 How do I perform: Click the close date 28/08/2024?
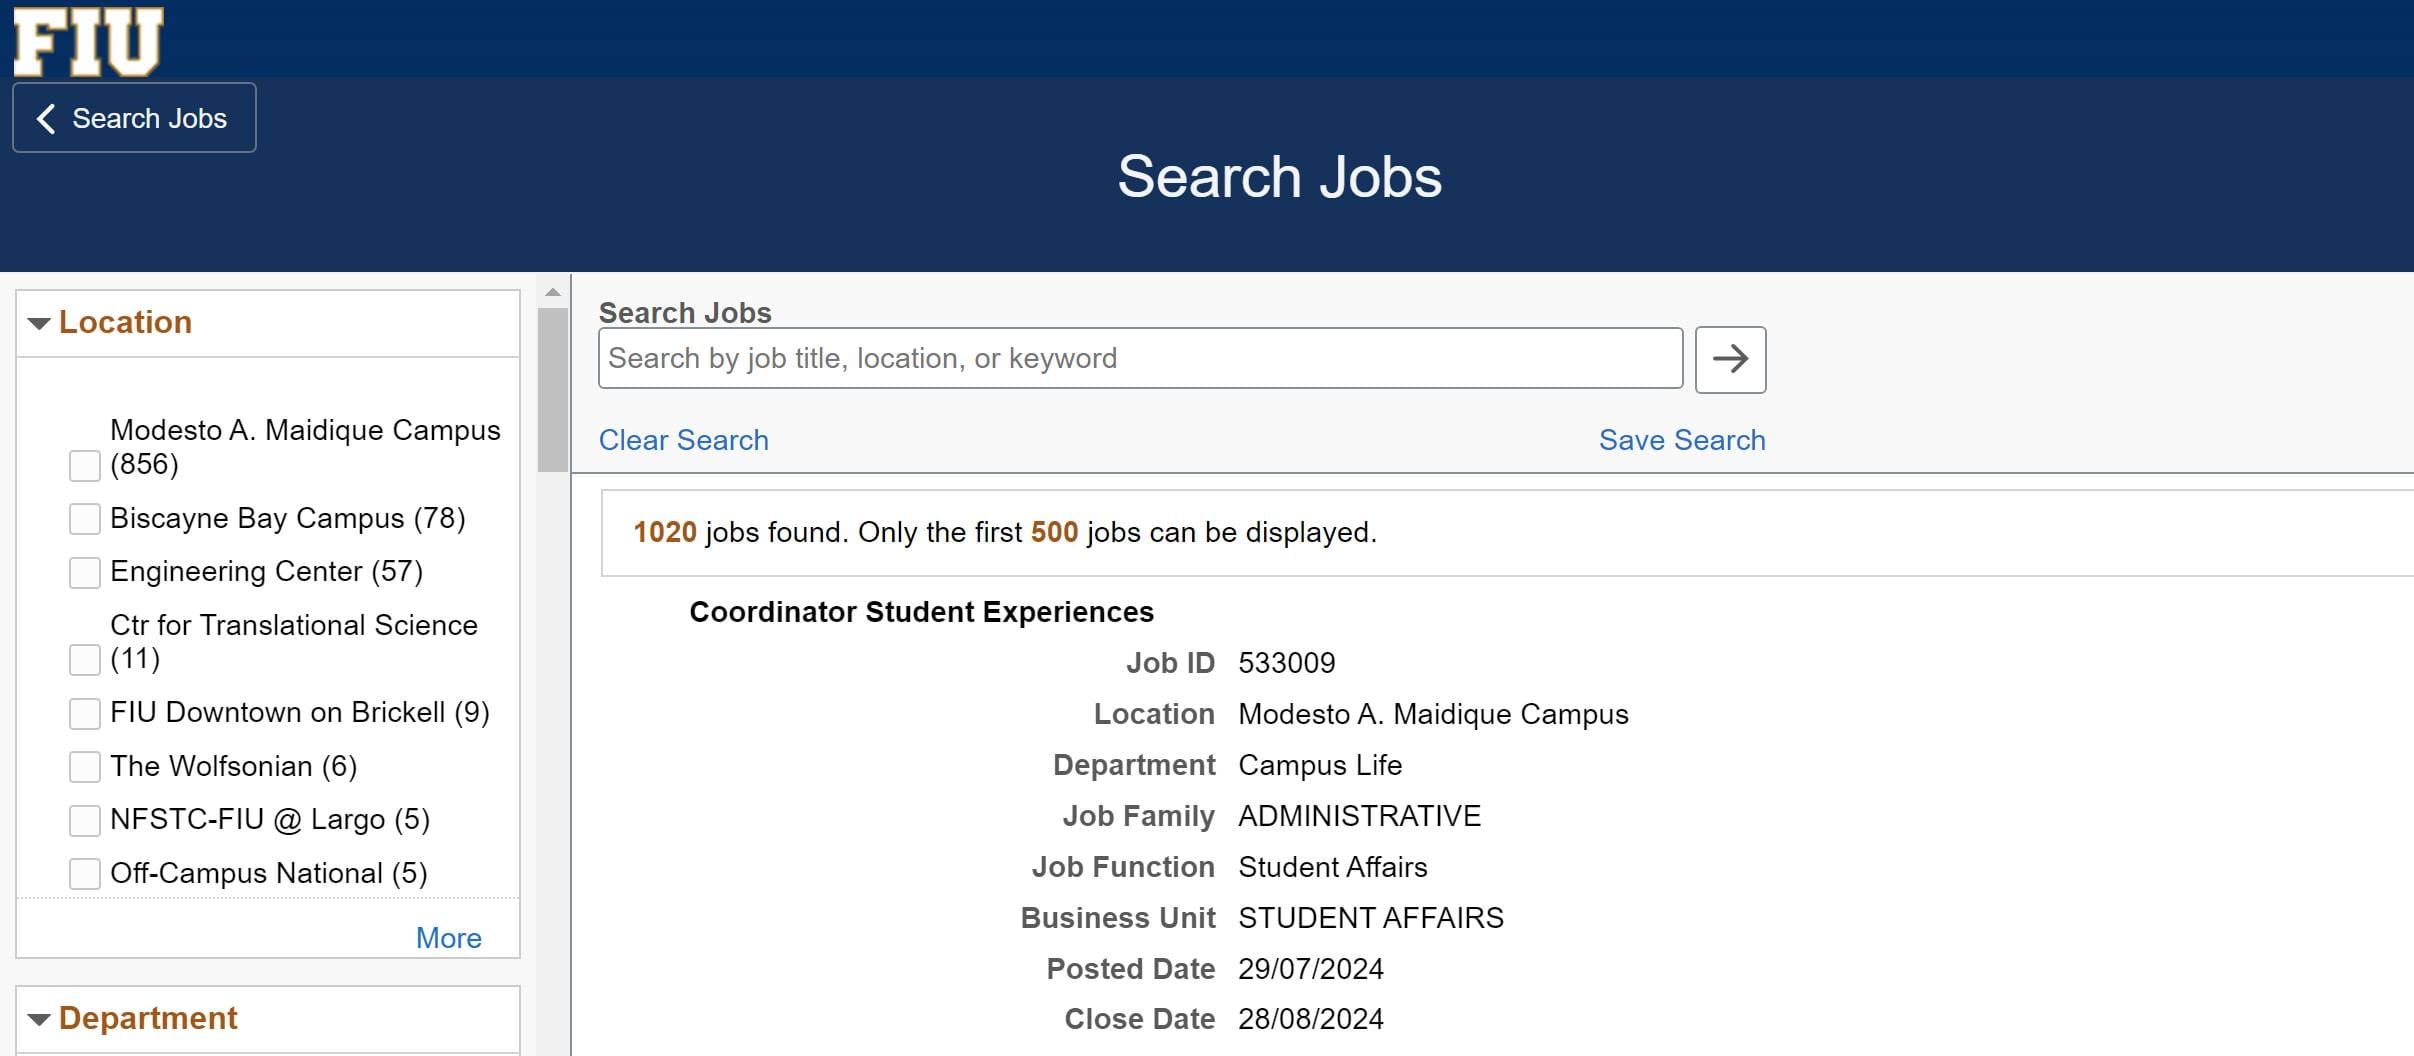(x=1310, y=1019)
